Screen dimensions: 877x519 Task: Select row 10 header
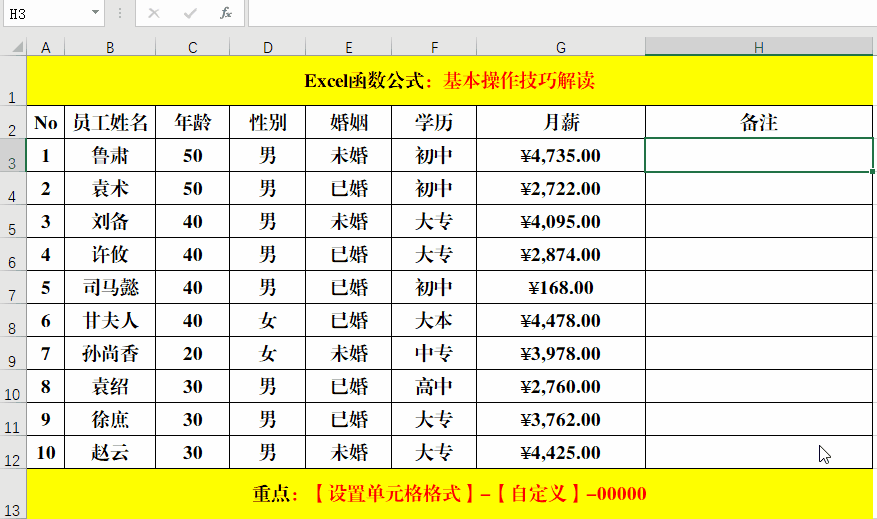pos(13,386)
